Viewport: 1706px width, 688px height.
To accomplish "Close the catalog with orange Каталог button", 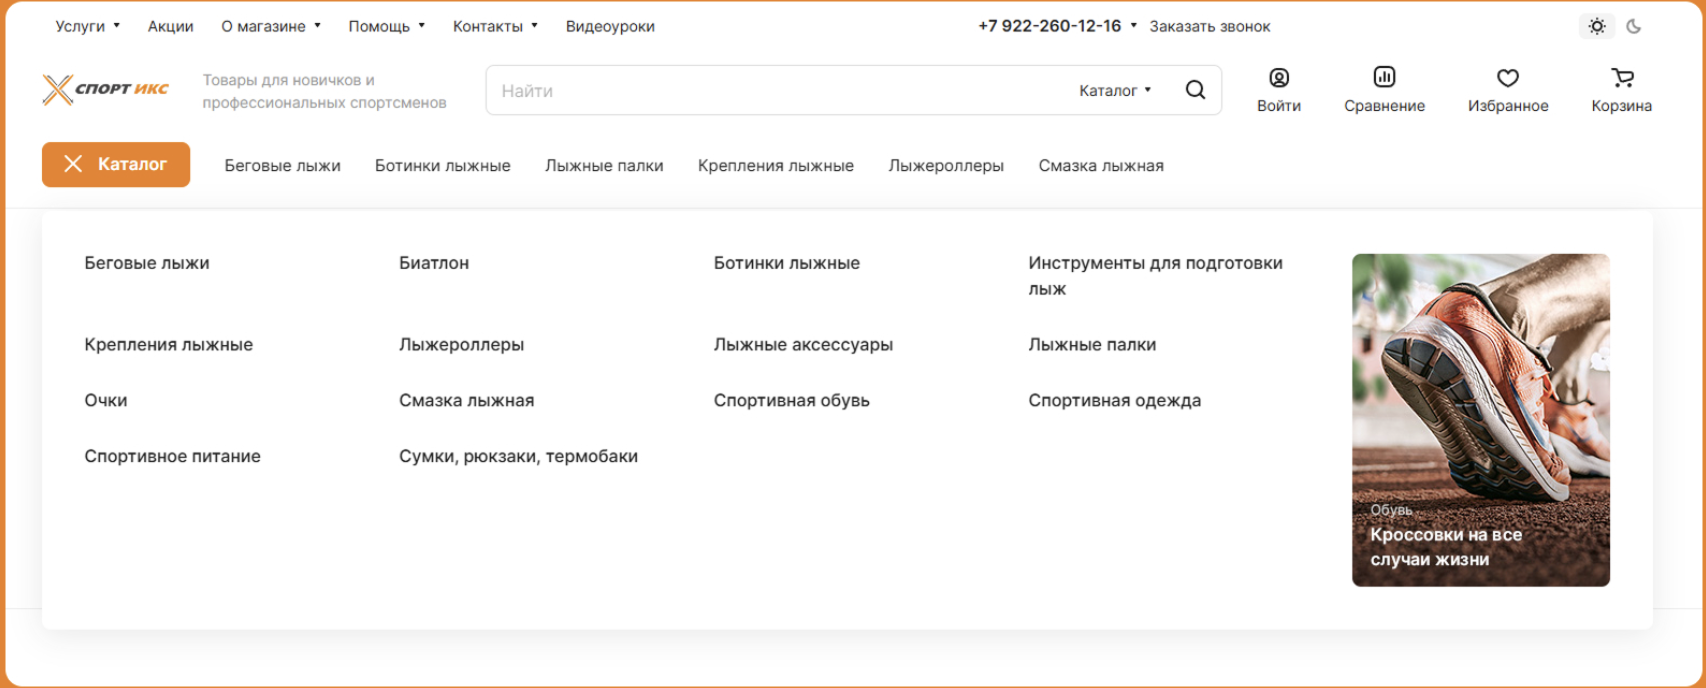I will 116,164.
